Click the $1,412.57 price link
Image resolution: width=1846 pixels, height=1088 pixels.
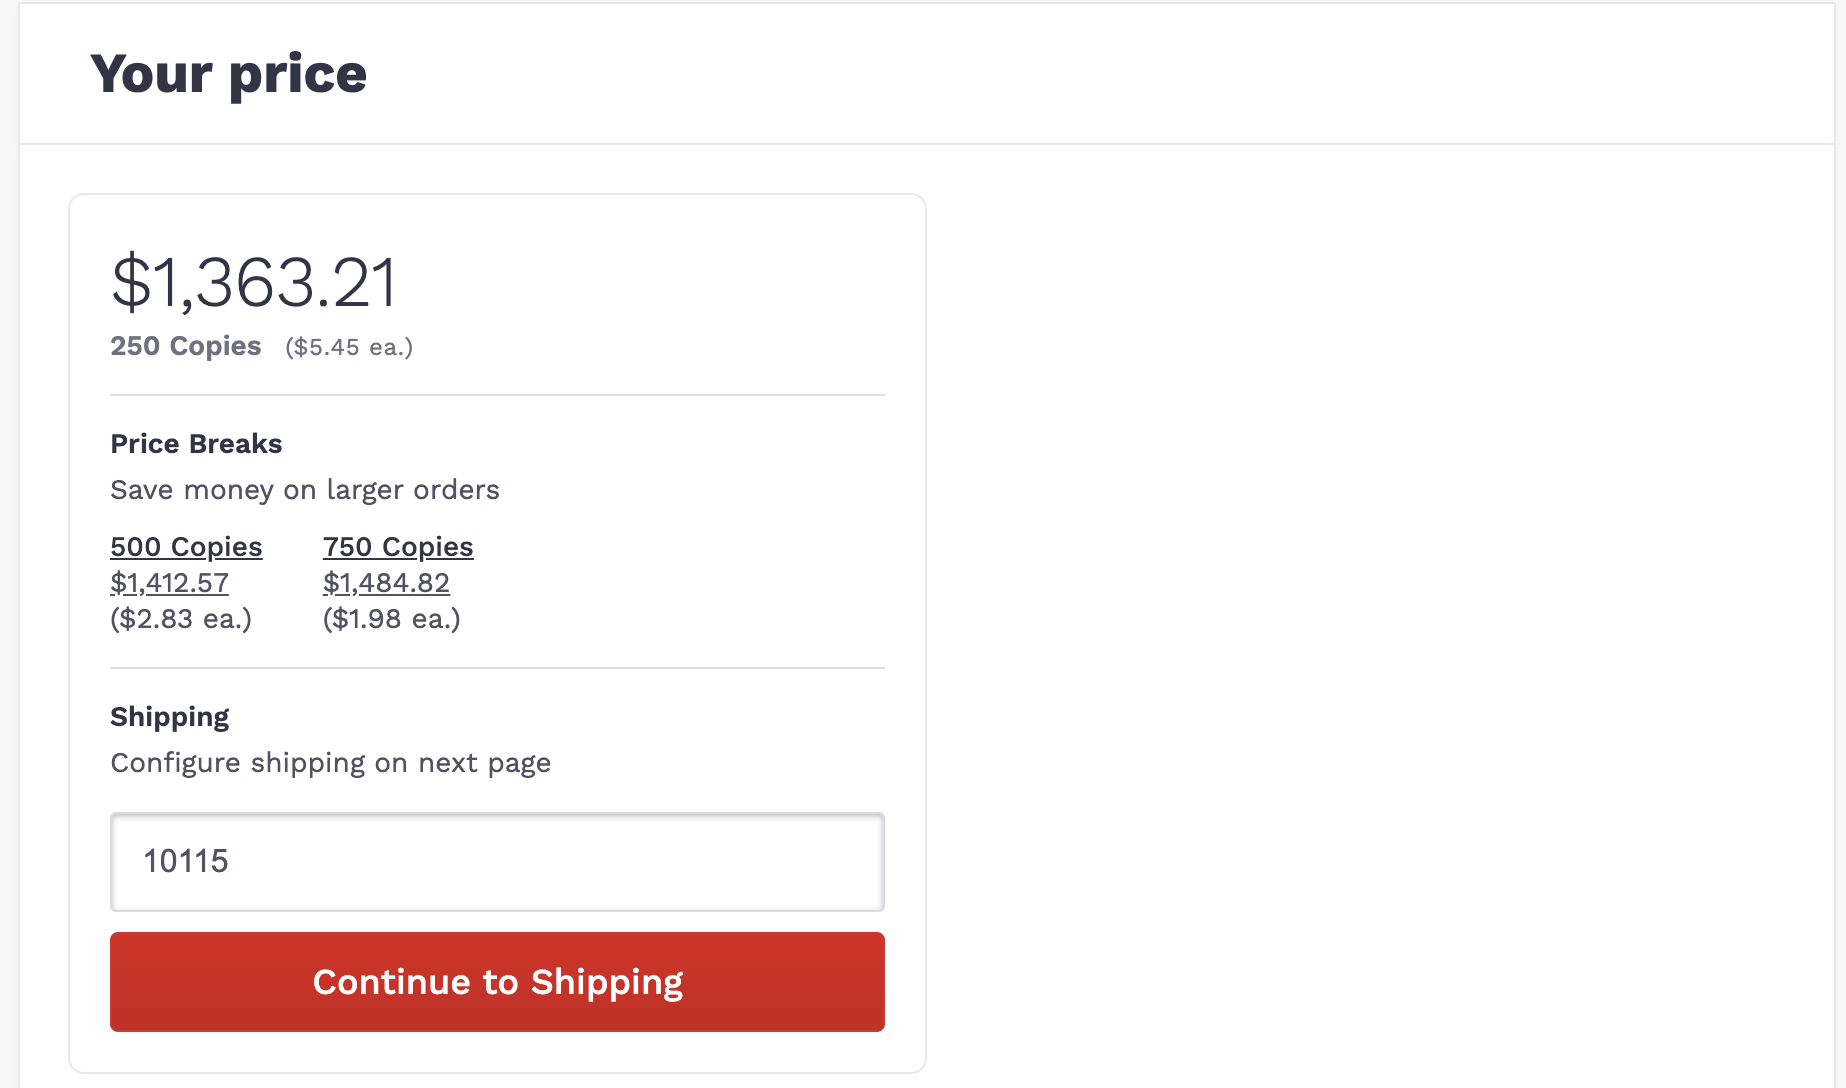[x=169, y=583]
